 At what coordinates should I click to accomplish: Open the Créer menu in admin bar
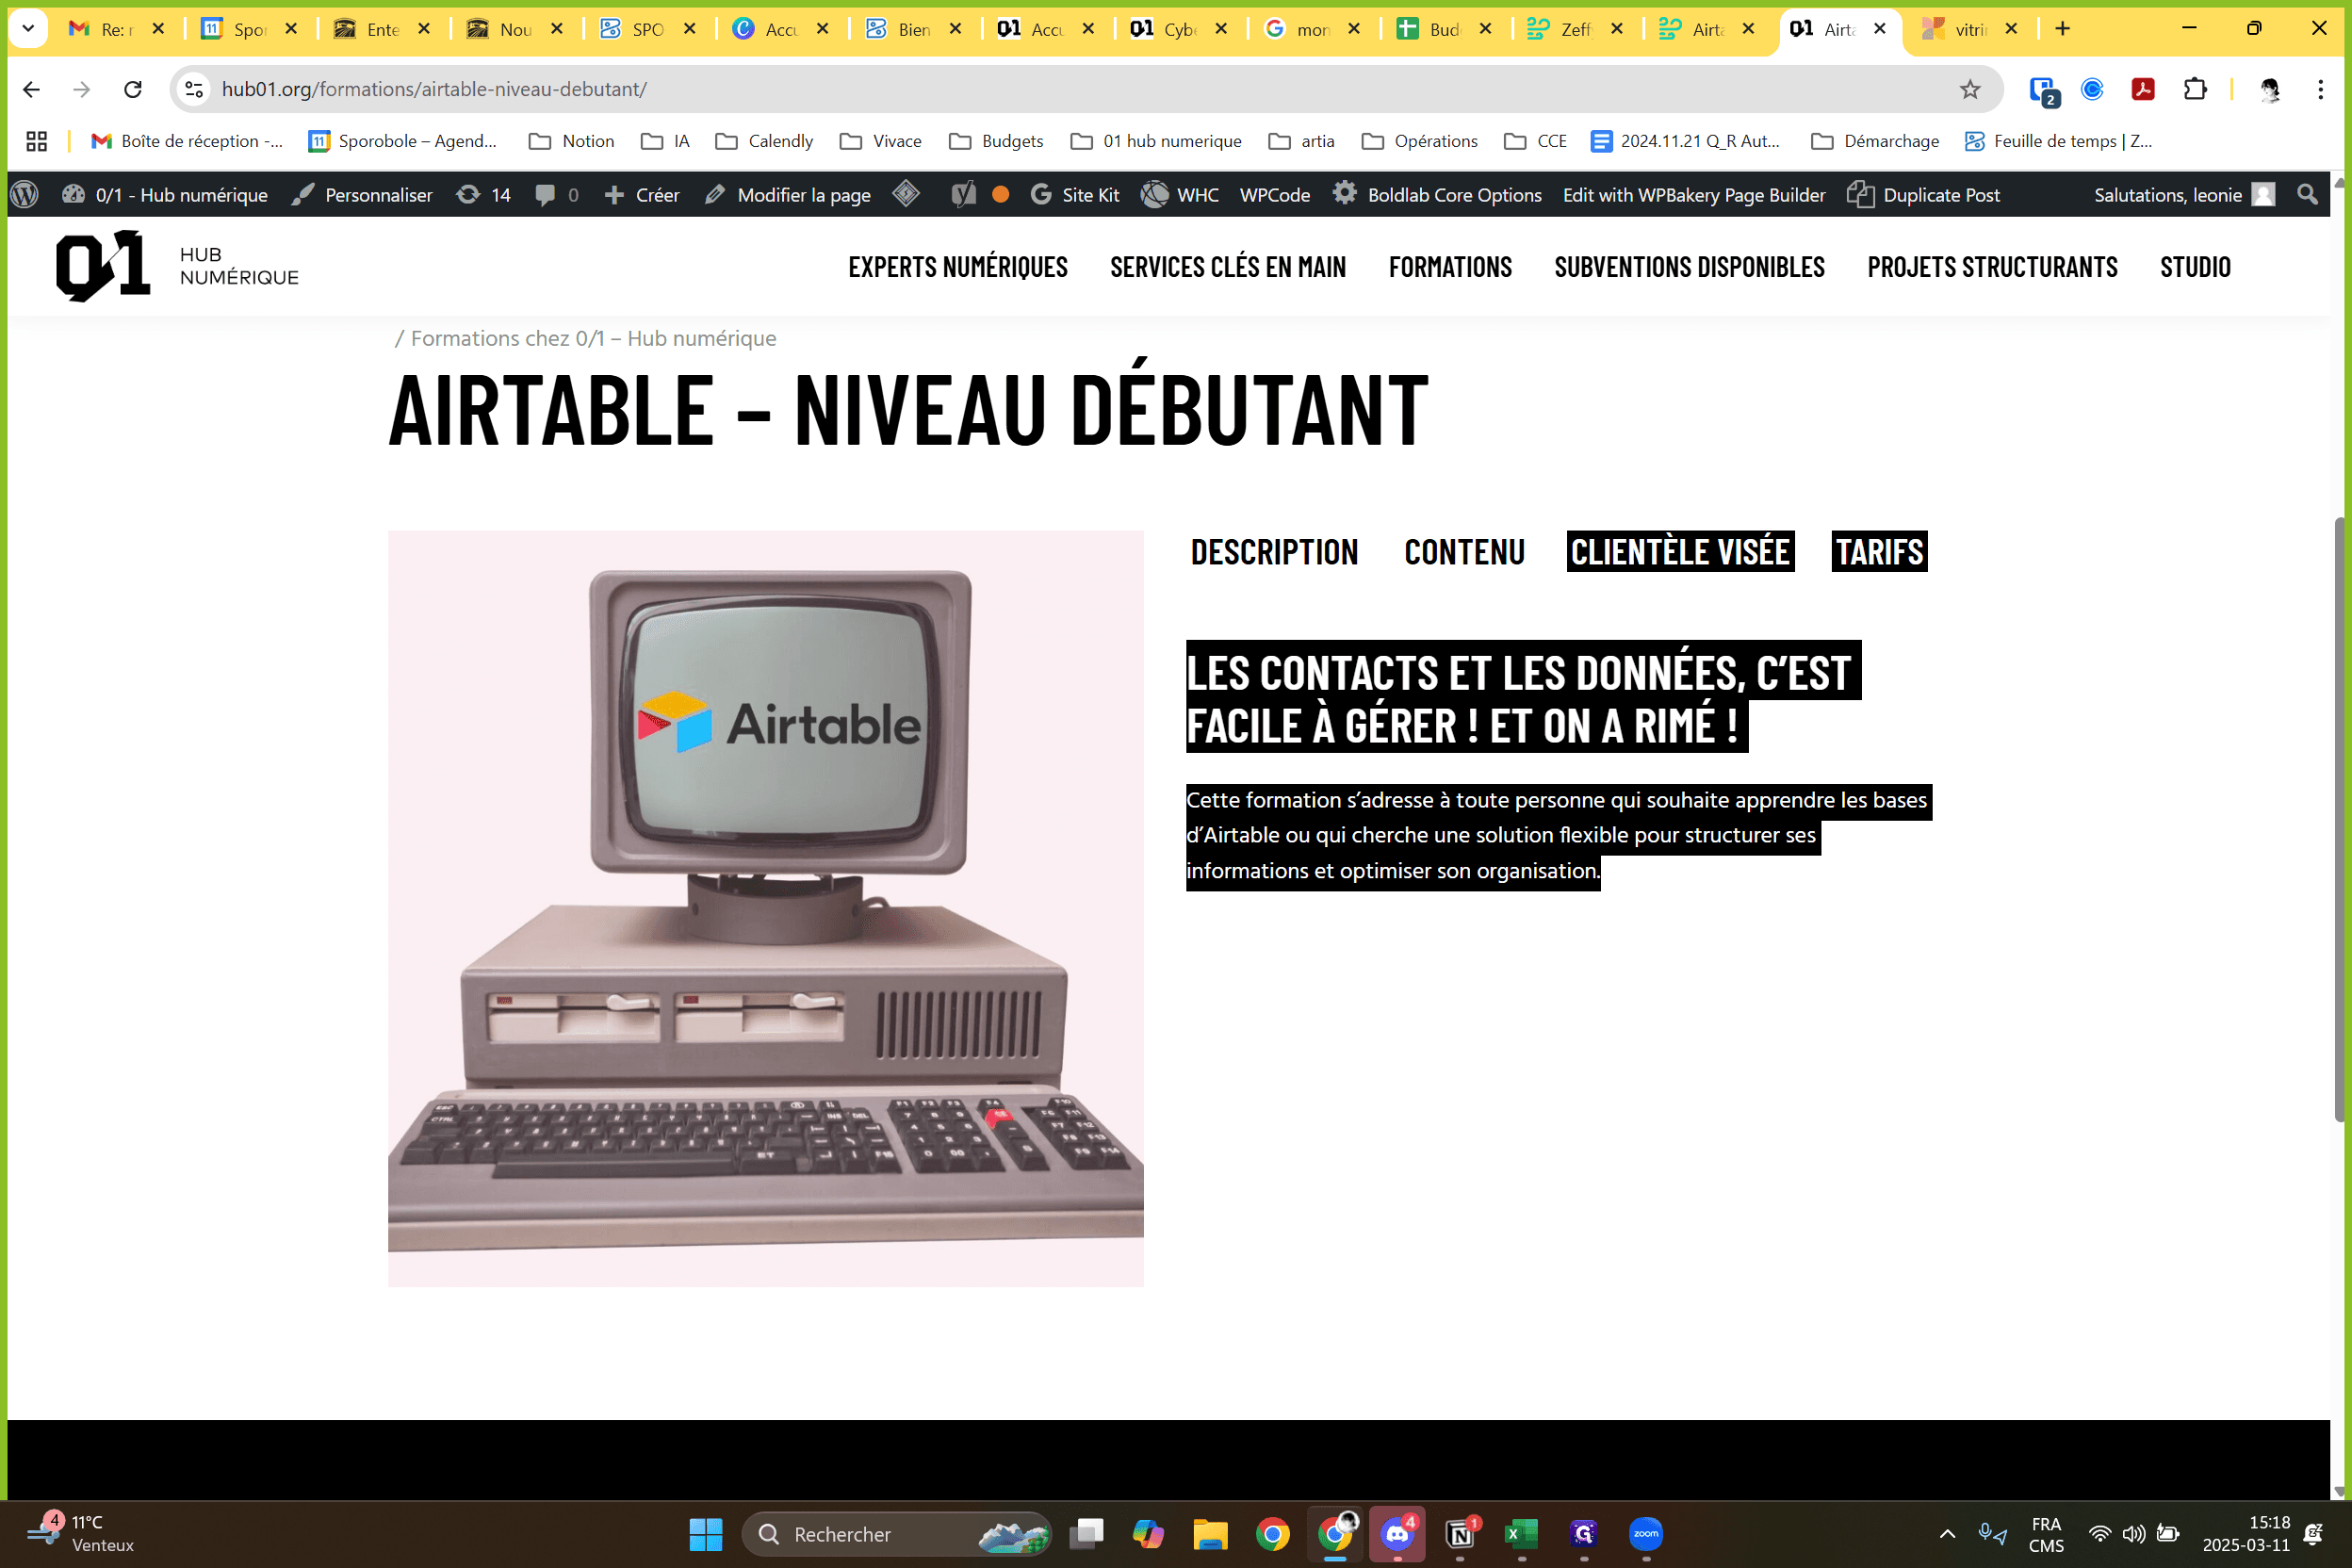pyautogui.click(x=642, y=195)
